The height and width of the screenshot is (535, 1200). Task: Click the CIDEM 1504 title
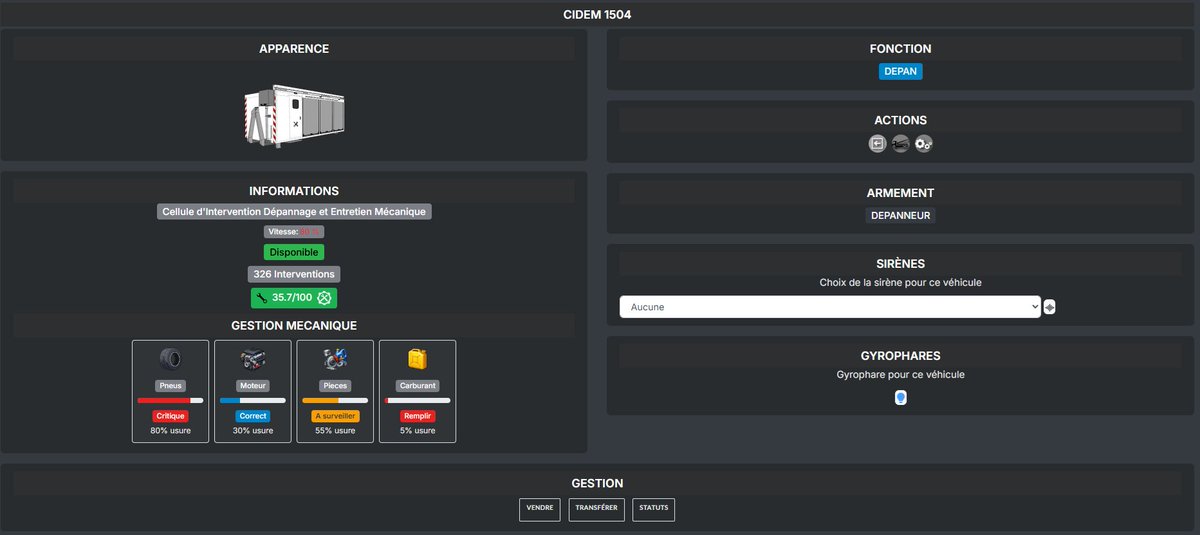597,15
